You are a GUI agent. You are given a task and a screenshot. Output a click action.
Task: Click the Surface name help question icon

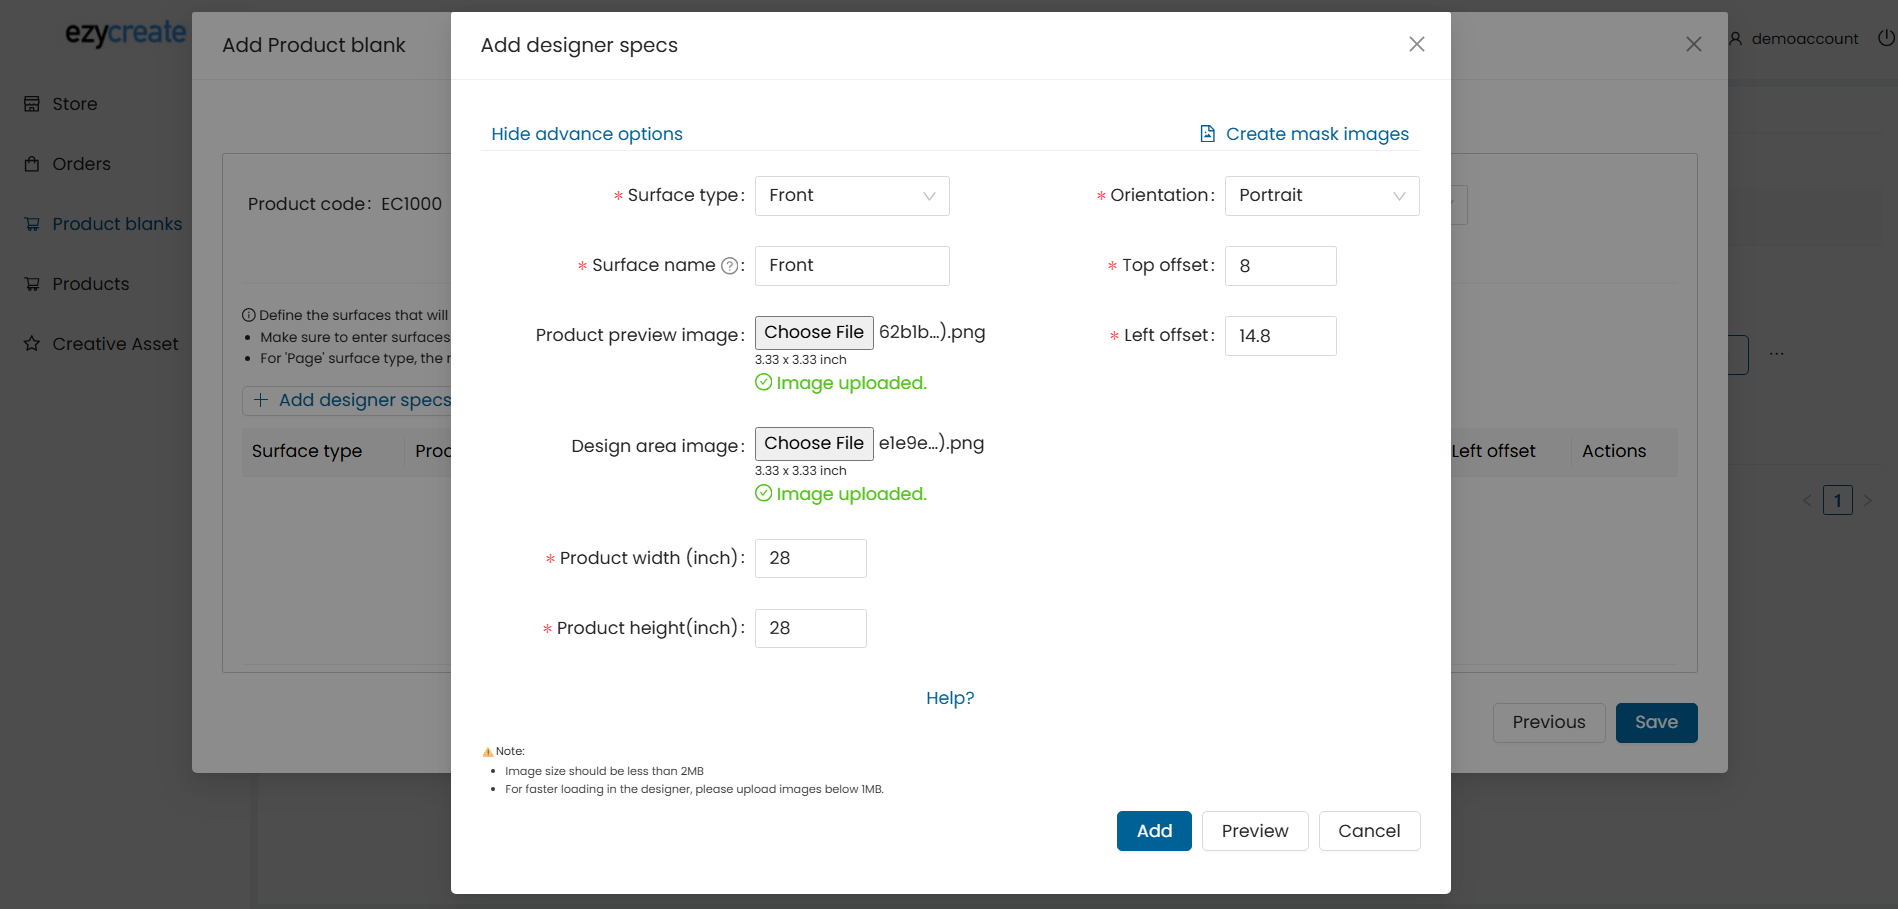730,266
